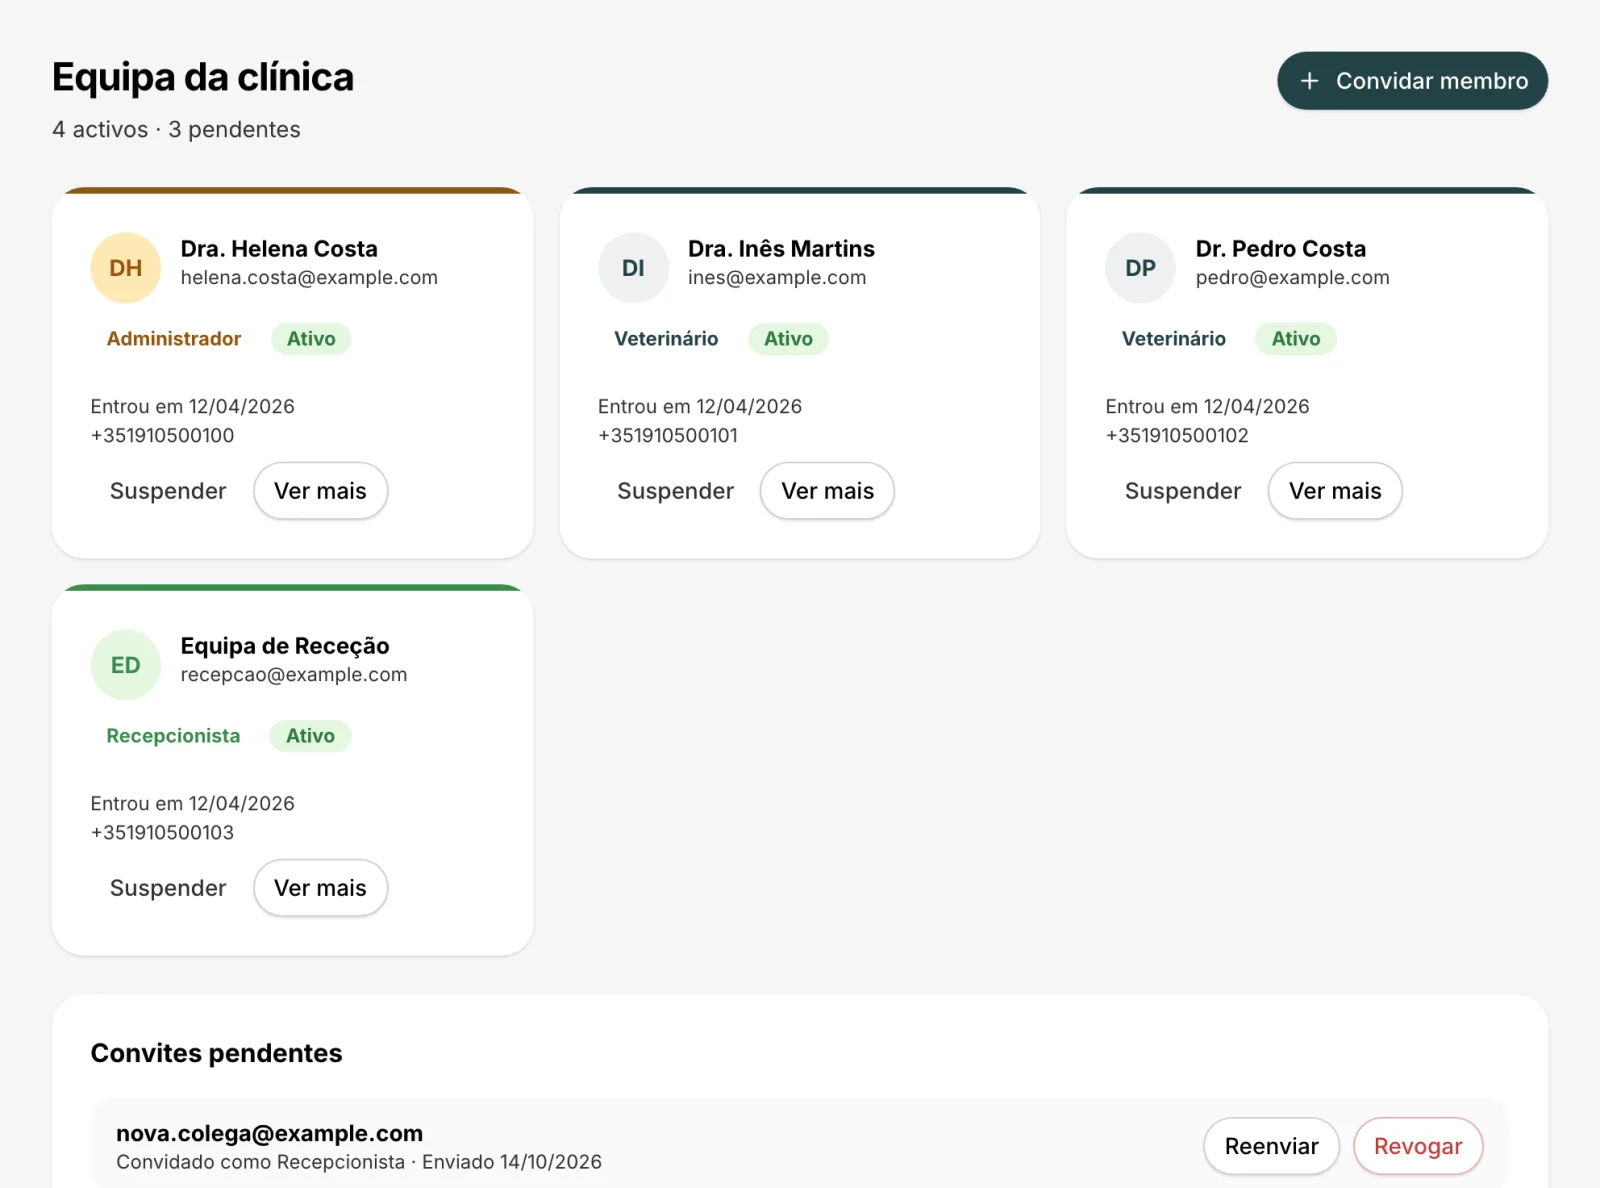The width and height of the screenshot is (1600, 1188).
Task: Select email helena.costa@example.com
Action: (309, 278)
